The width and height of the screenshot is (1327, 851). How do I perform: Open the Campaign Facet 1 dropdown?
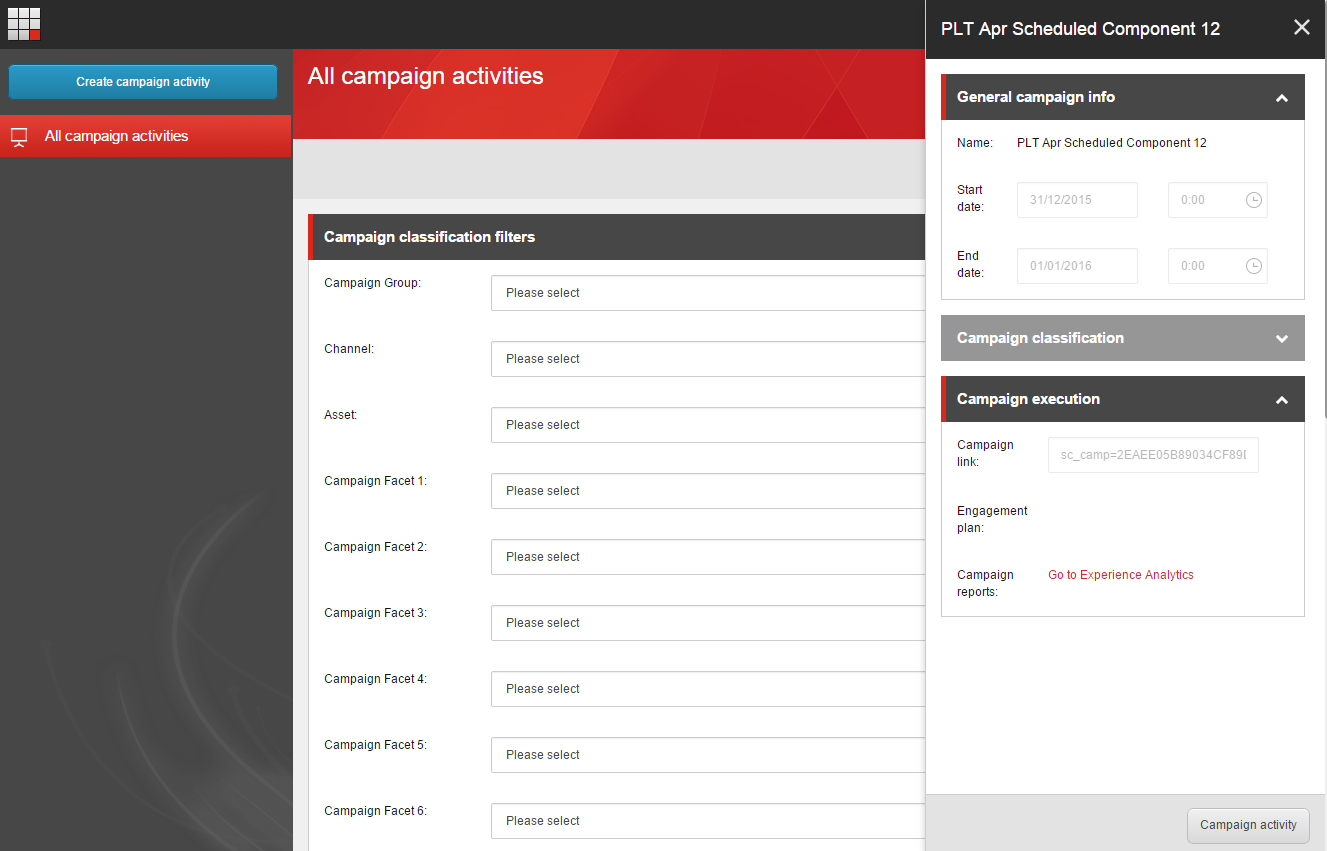[709, 491]
